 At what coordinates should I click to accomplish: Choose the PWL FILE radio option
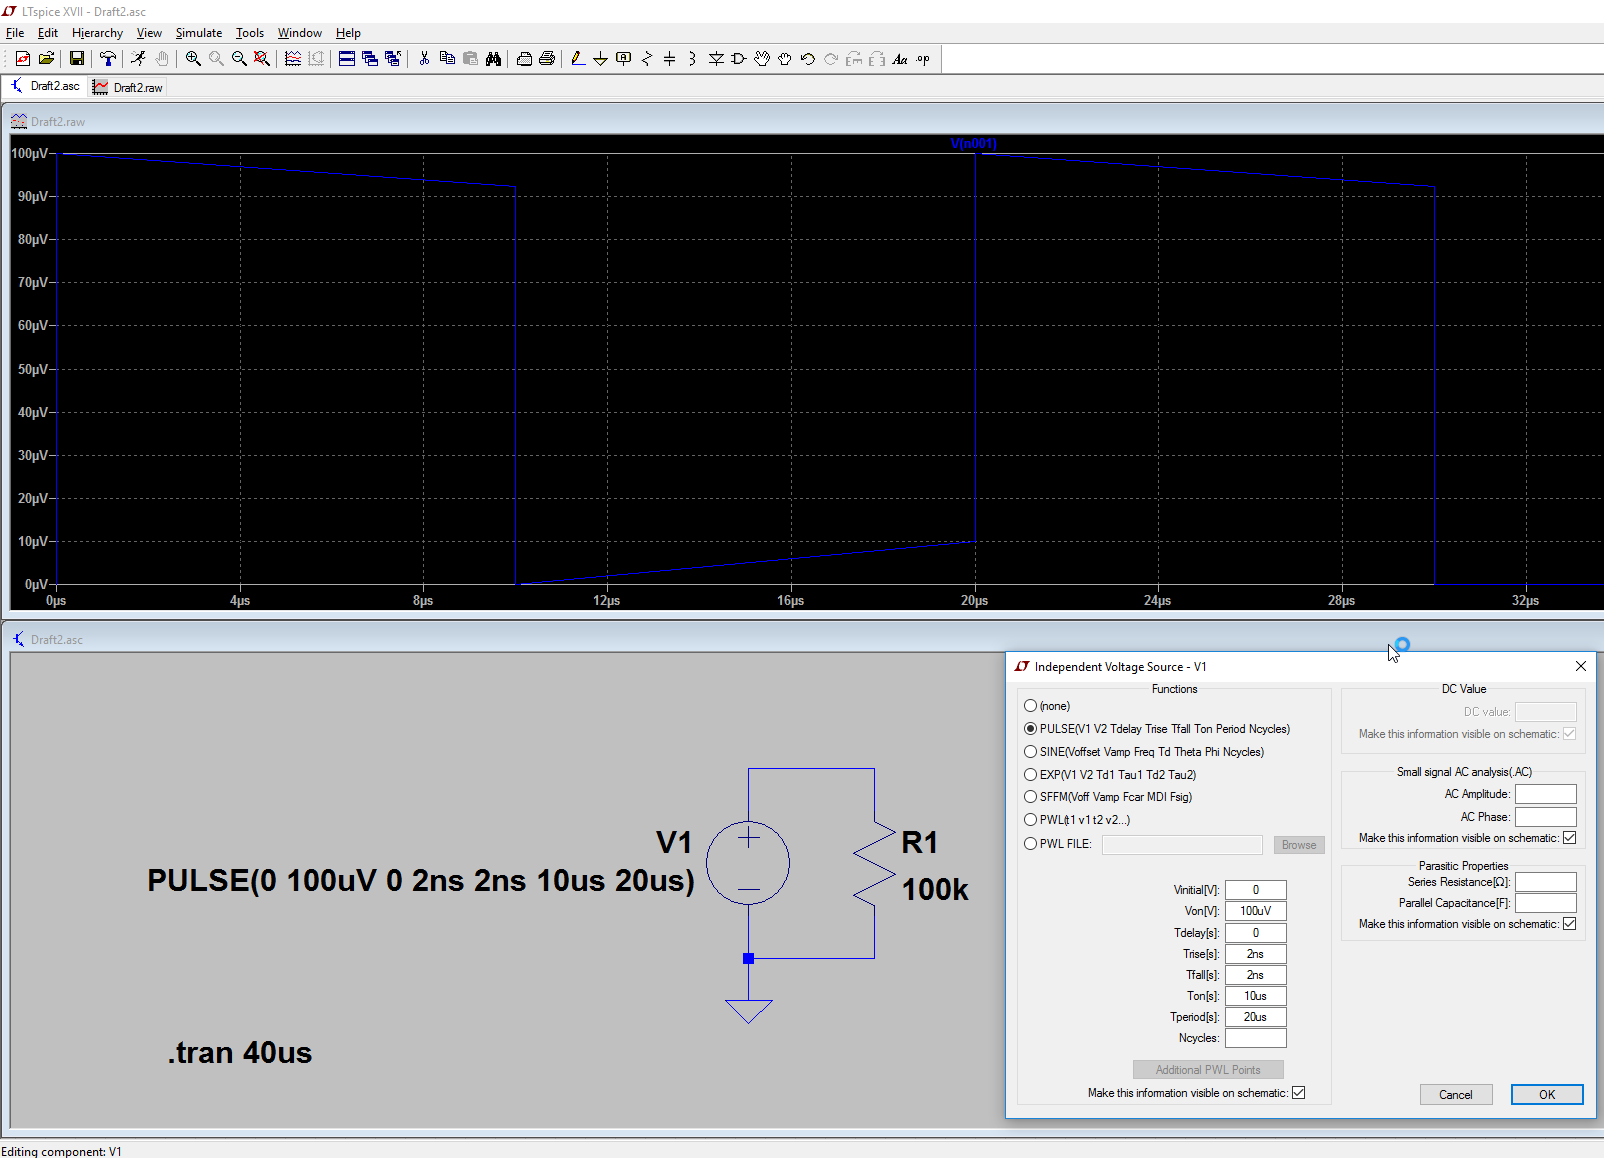(x=1030, y=844)
